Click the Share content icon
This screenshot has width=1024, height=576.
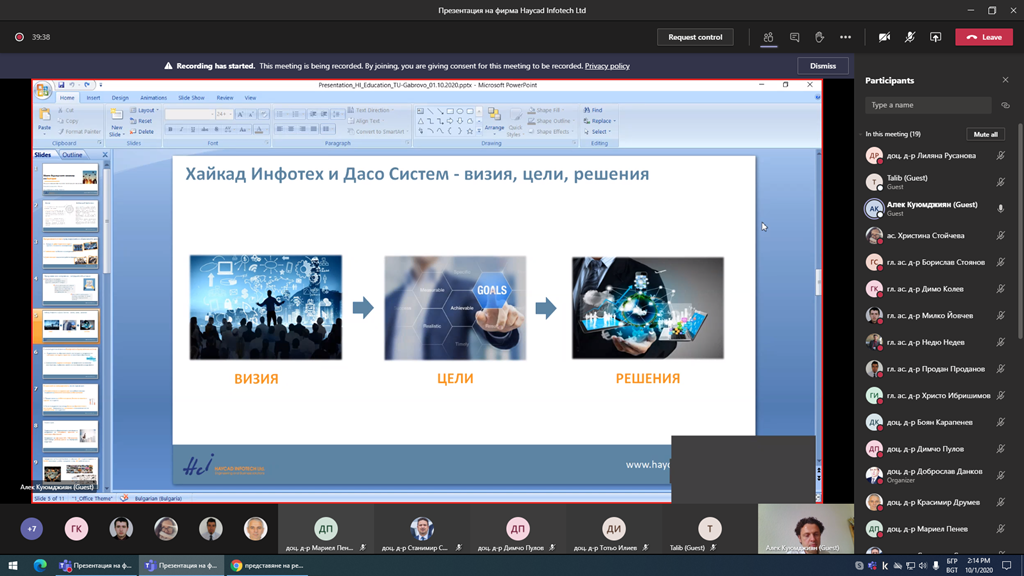click(x=935, y=37)
